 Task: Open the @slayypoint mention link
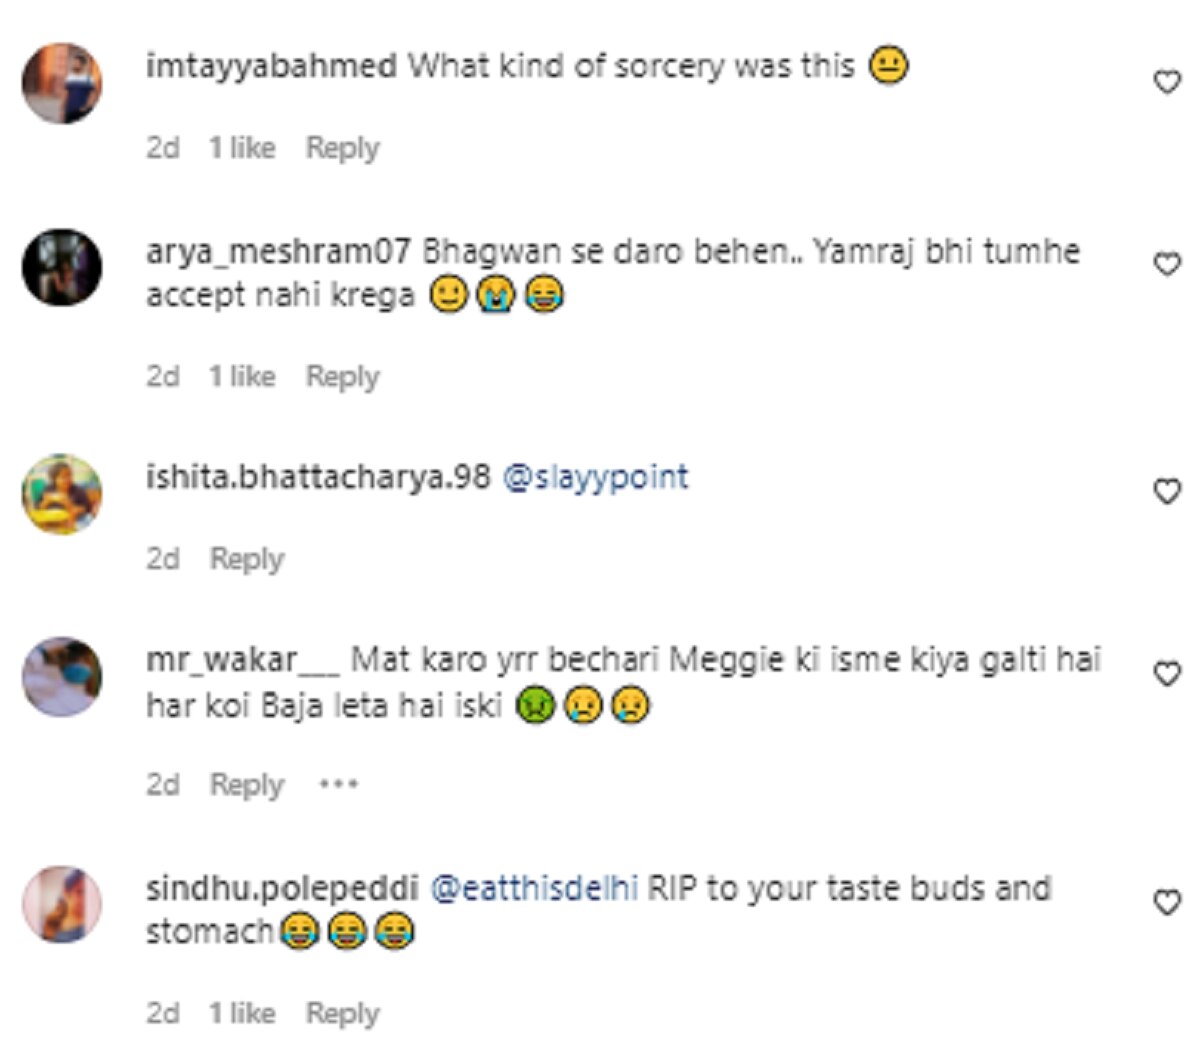click(x=595, y=477)
